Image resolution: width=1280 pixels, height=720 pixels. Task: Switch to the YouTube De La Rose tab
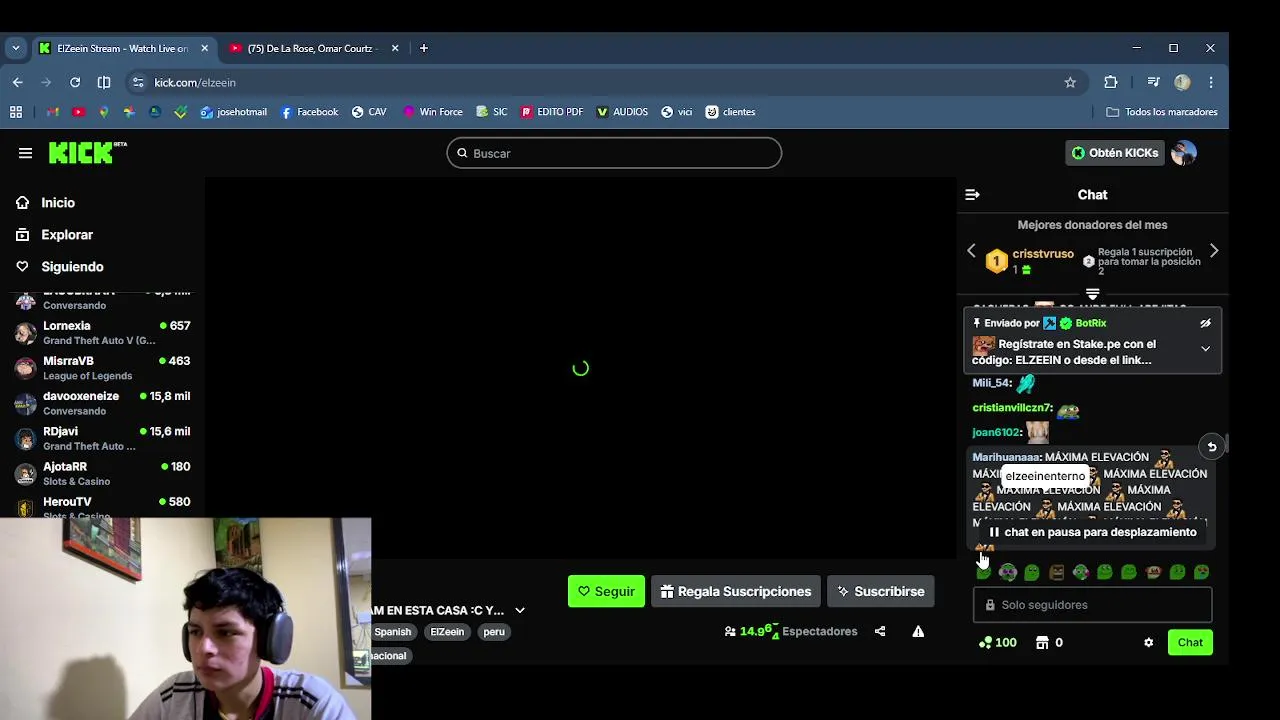[311, 48]
